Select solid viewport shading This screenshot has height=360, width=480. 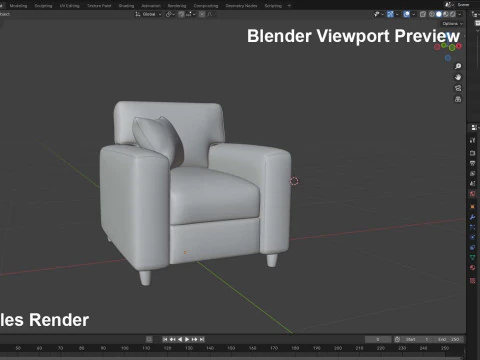pyautogui.click(x=439, y=14)
